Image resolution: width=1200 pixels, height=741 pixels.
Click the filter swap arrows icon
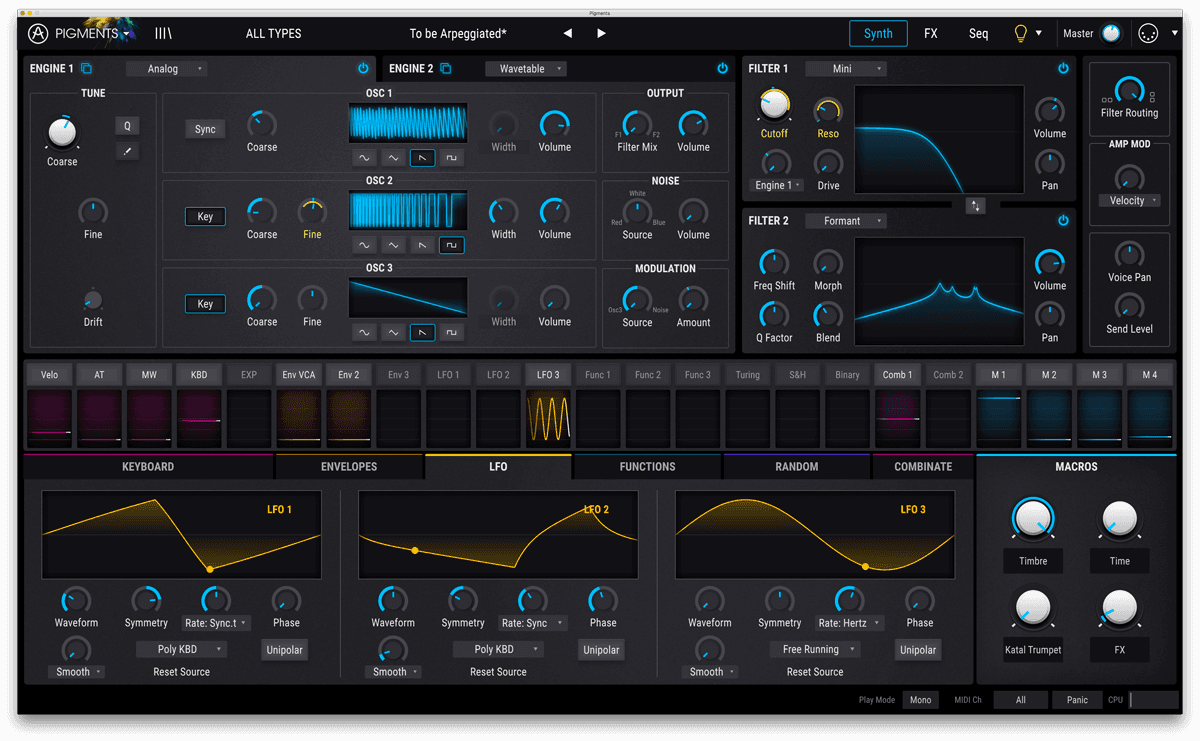[x=976, y=206]
